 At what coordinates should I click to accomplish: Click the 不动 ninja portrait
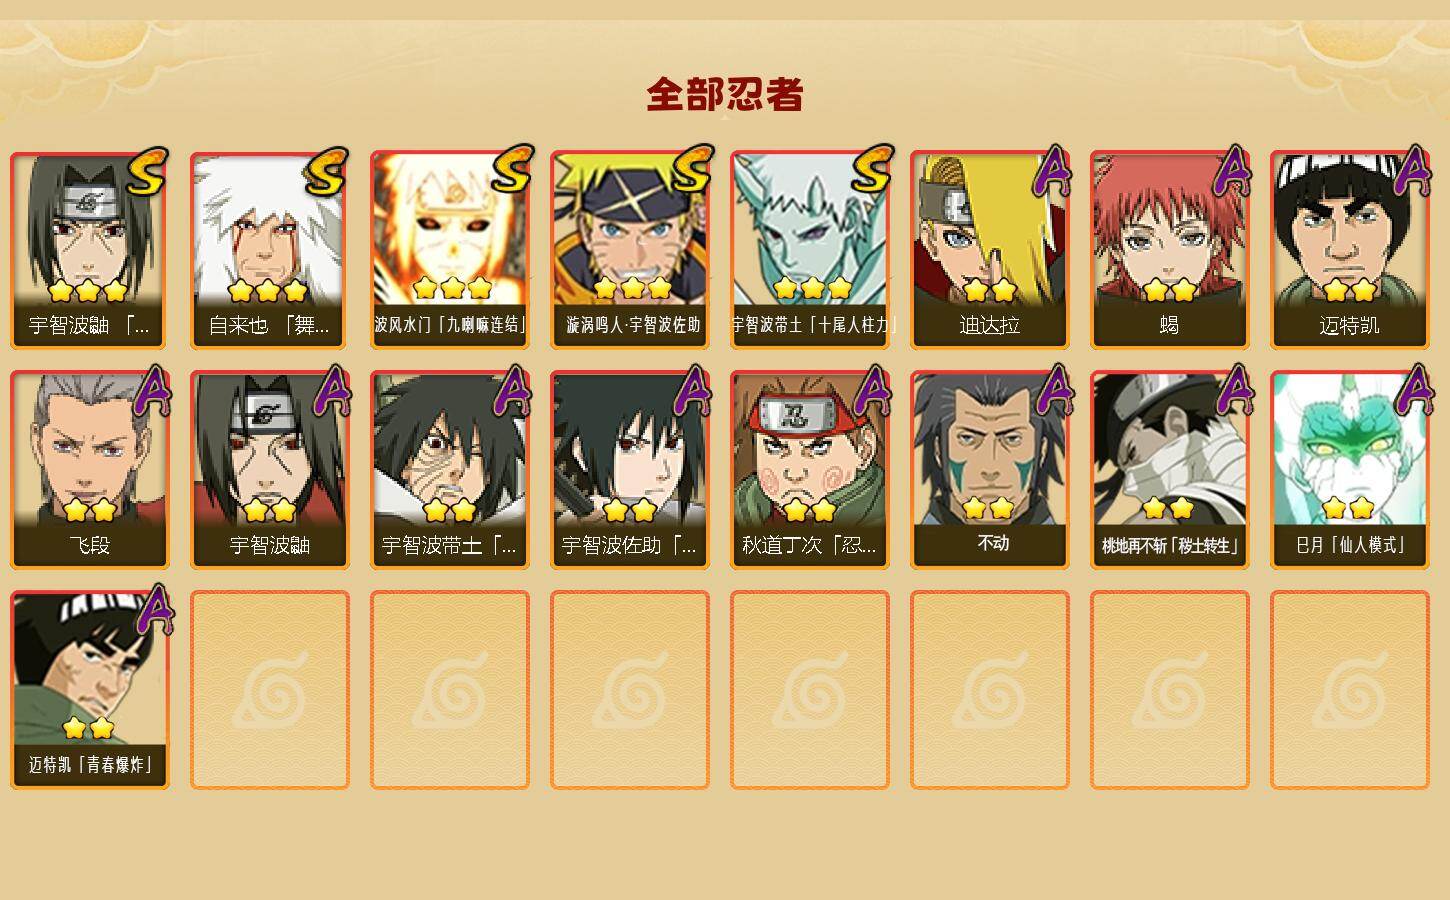click(990, 470)
